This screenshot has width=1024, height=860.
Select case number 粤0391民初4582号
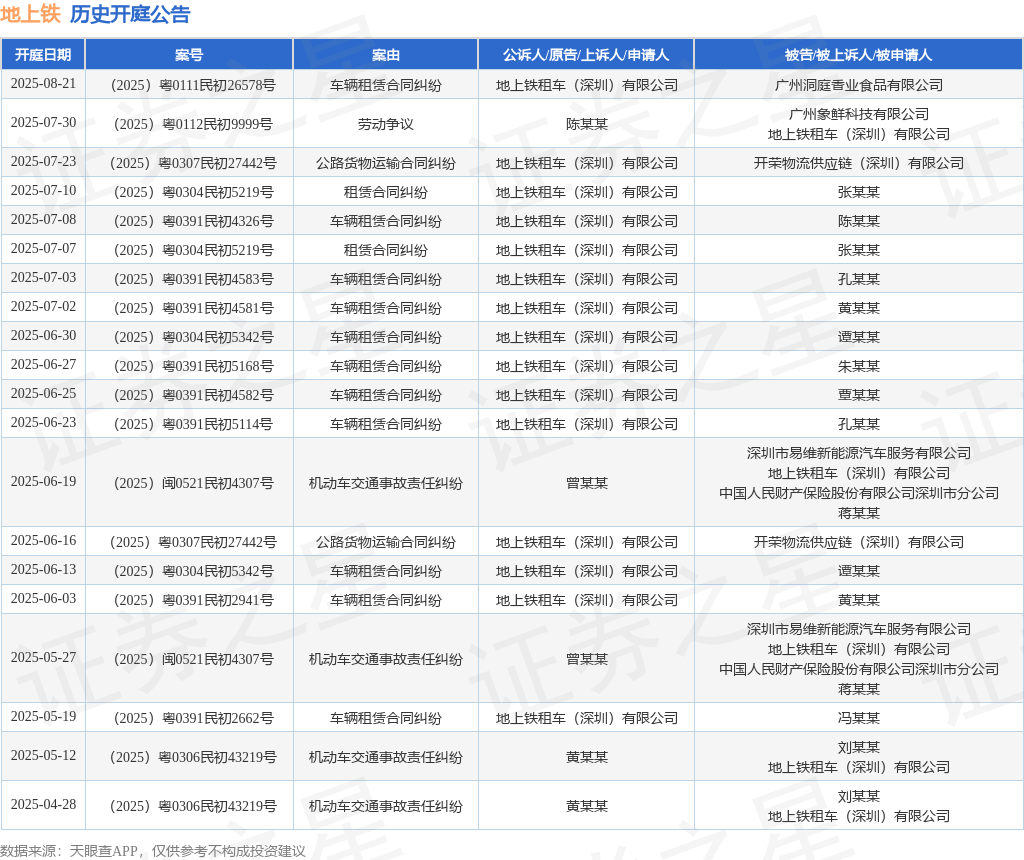pos(193,395)
